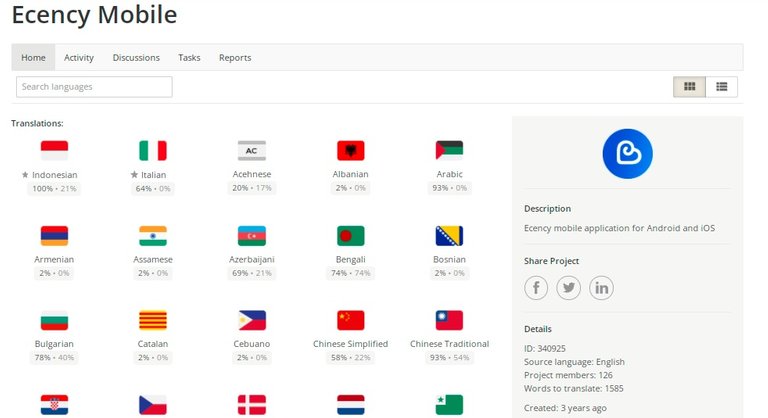The image size is (768, 418).
Task: Open the Cebuano translation link
Action: (x=252, y=344)
